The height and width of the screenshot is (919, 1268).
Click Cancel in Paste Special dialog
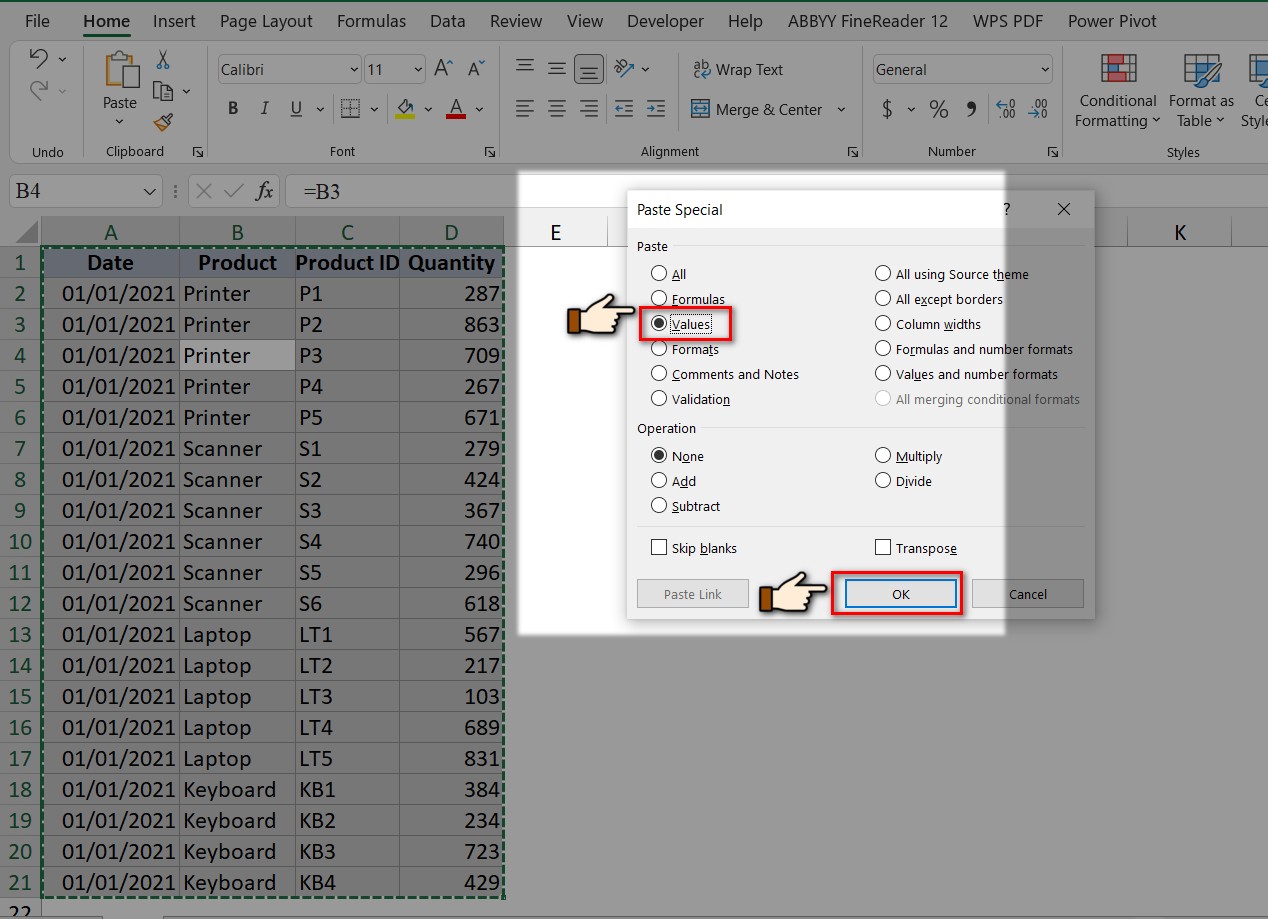click(1027, 594)
